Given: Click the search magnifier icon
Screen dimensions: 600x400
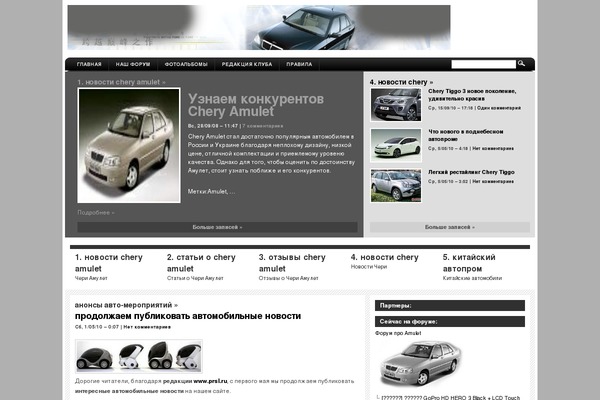Looking at the screenshot, I should 521,64.
